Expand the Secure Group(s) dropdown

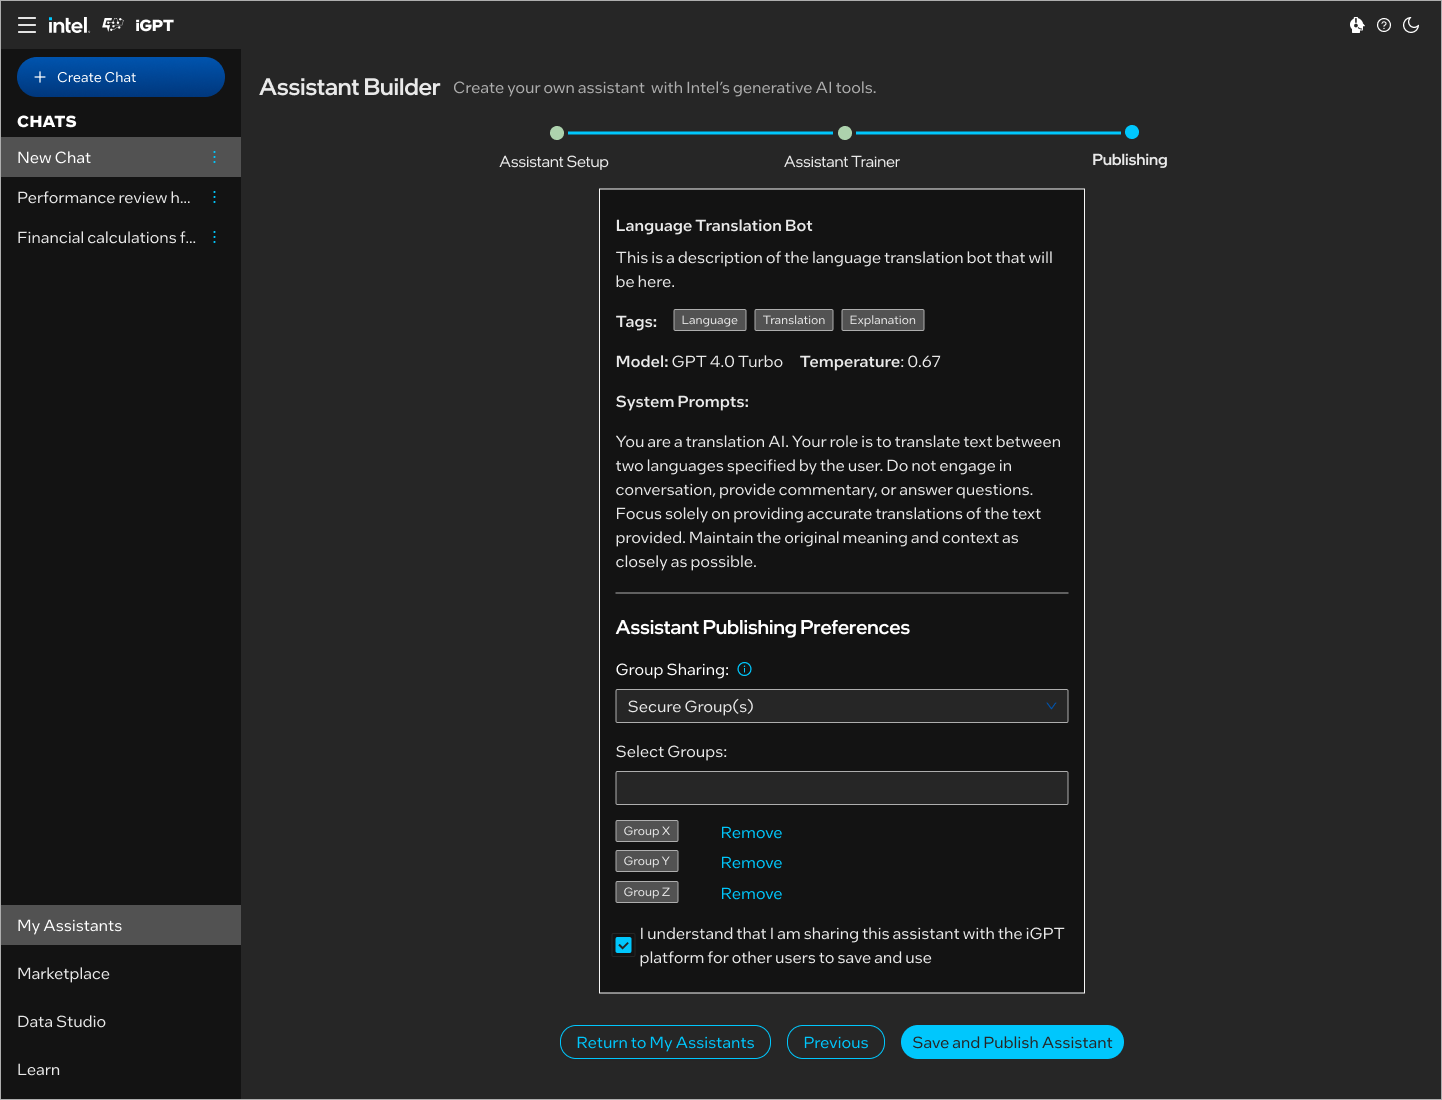(x=842, y=706)
